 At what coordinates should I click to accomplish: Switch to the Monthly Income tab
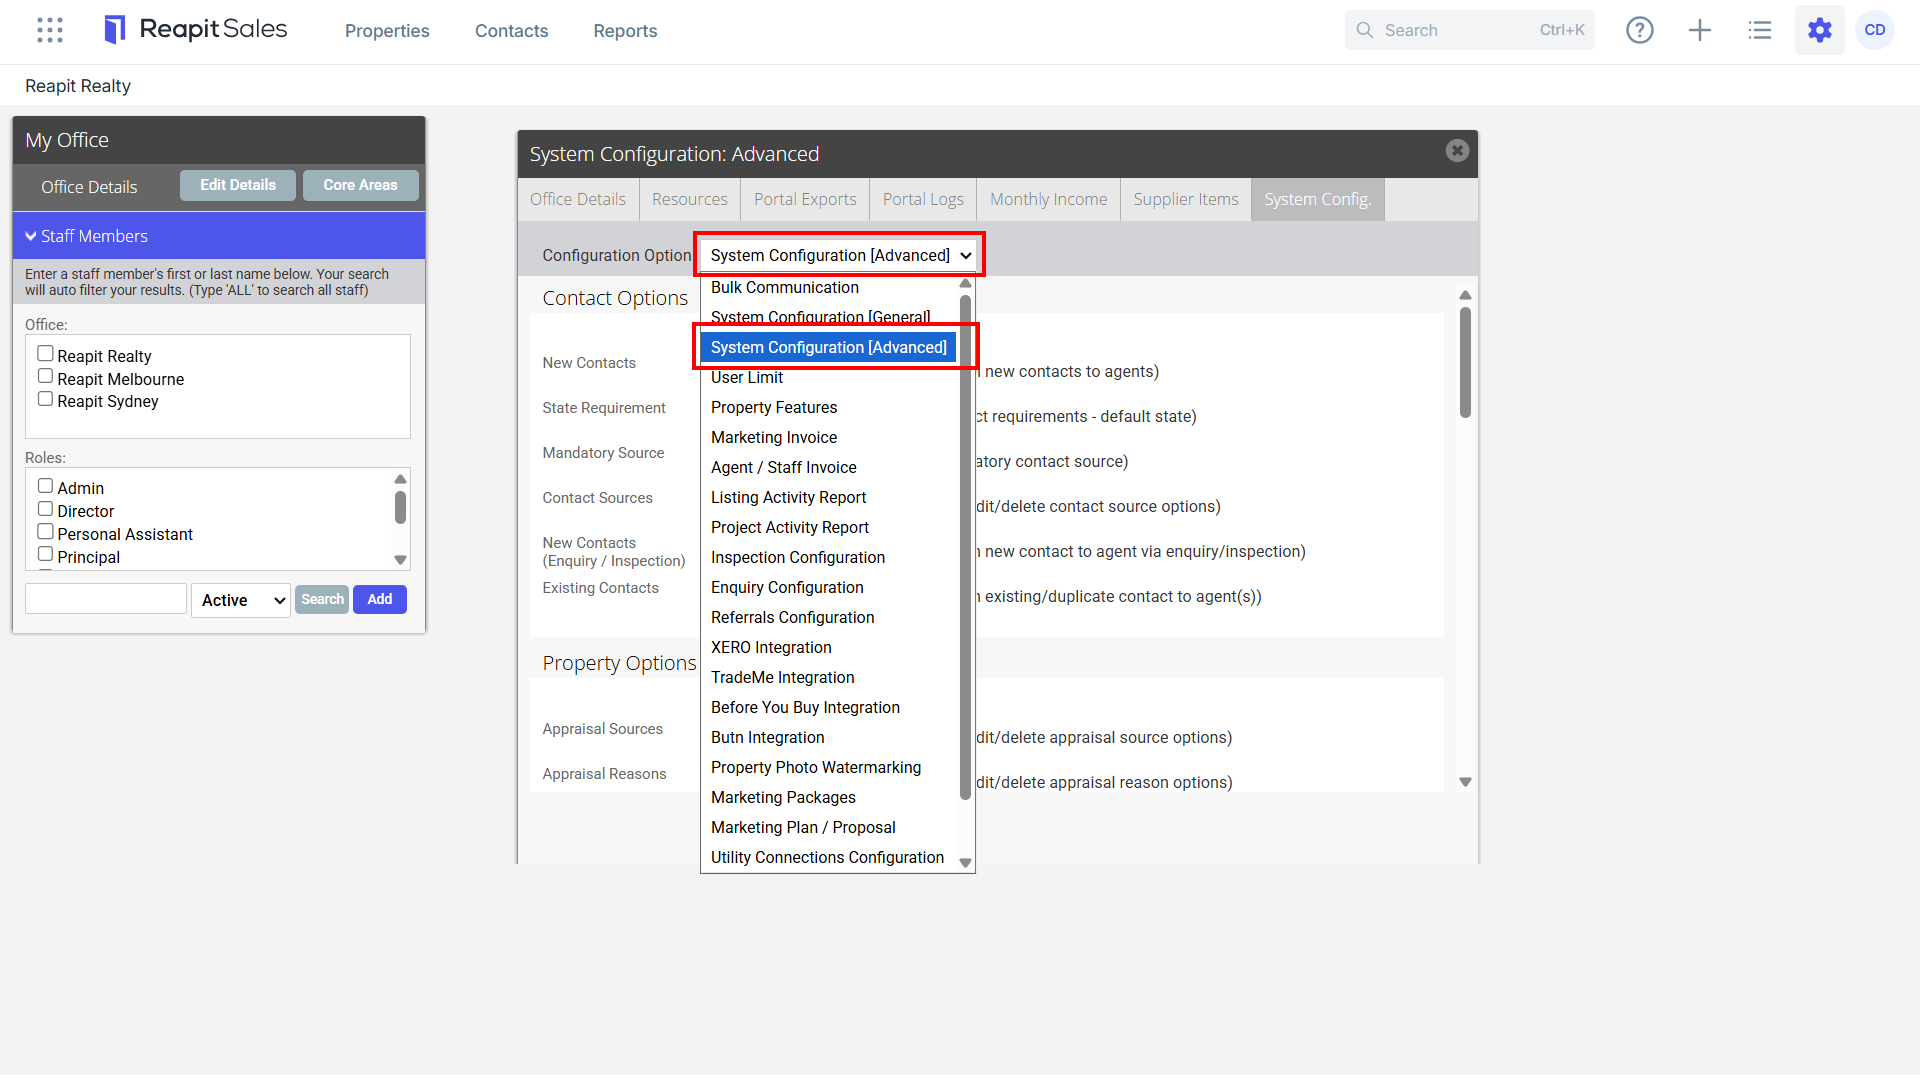tap(1049, 199)
